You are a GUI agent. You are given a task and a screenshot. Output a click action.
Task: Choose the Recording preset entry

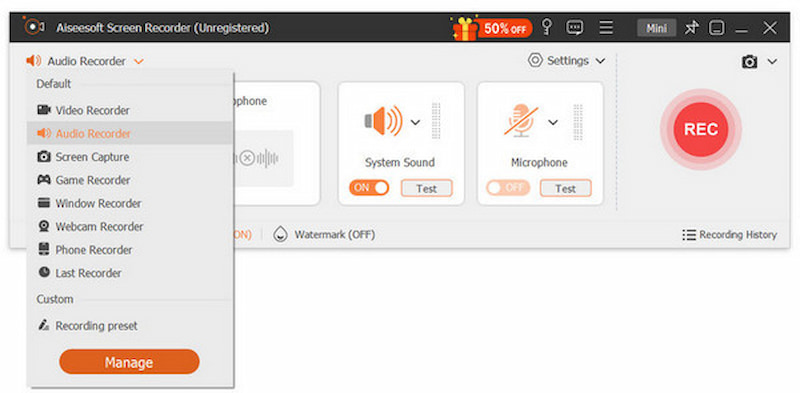click(130, 326)
